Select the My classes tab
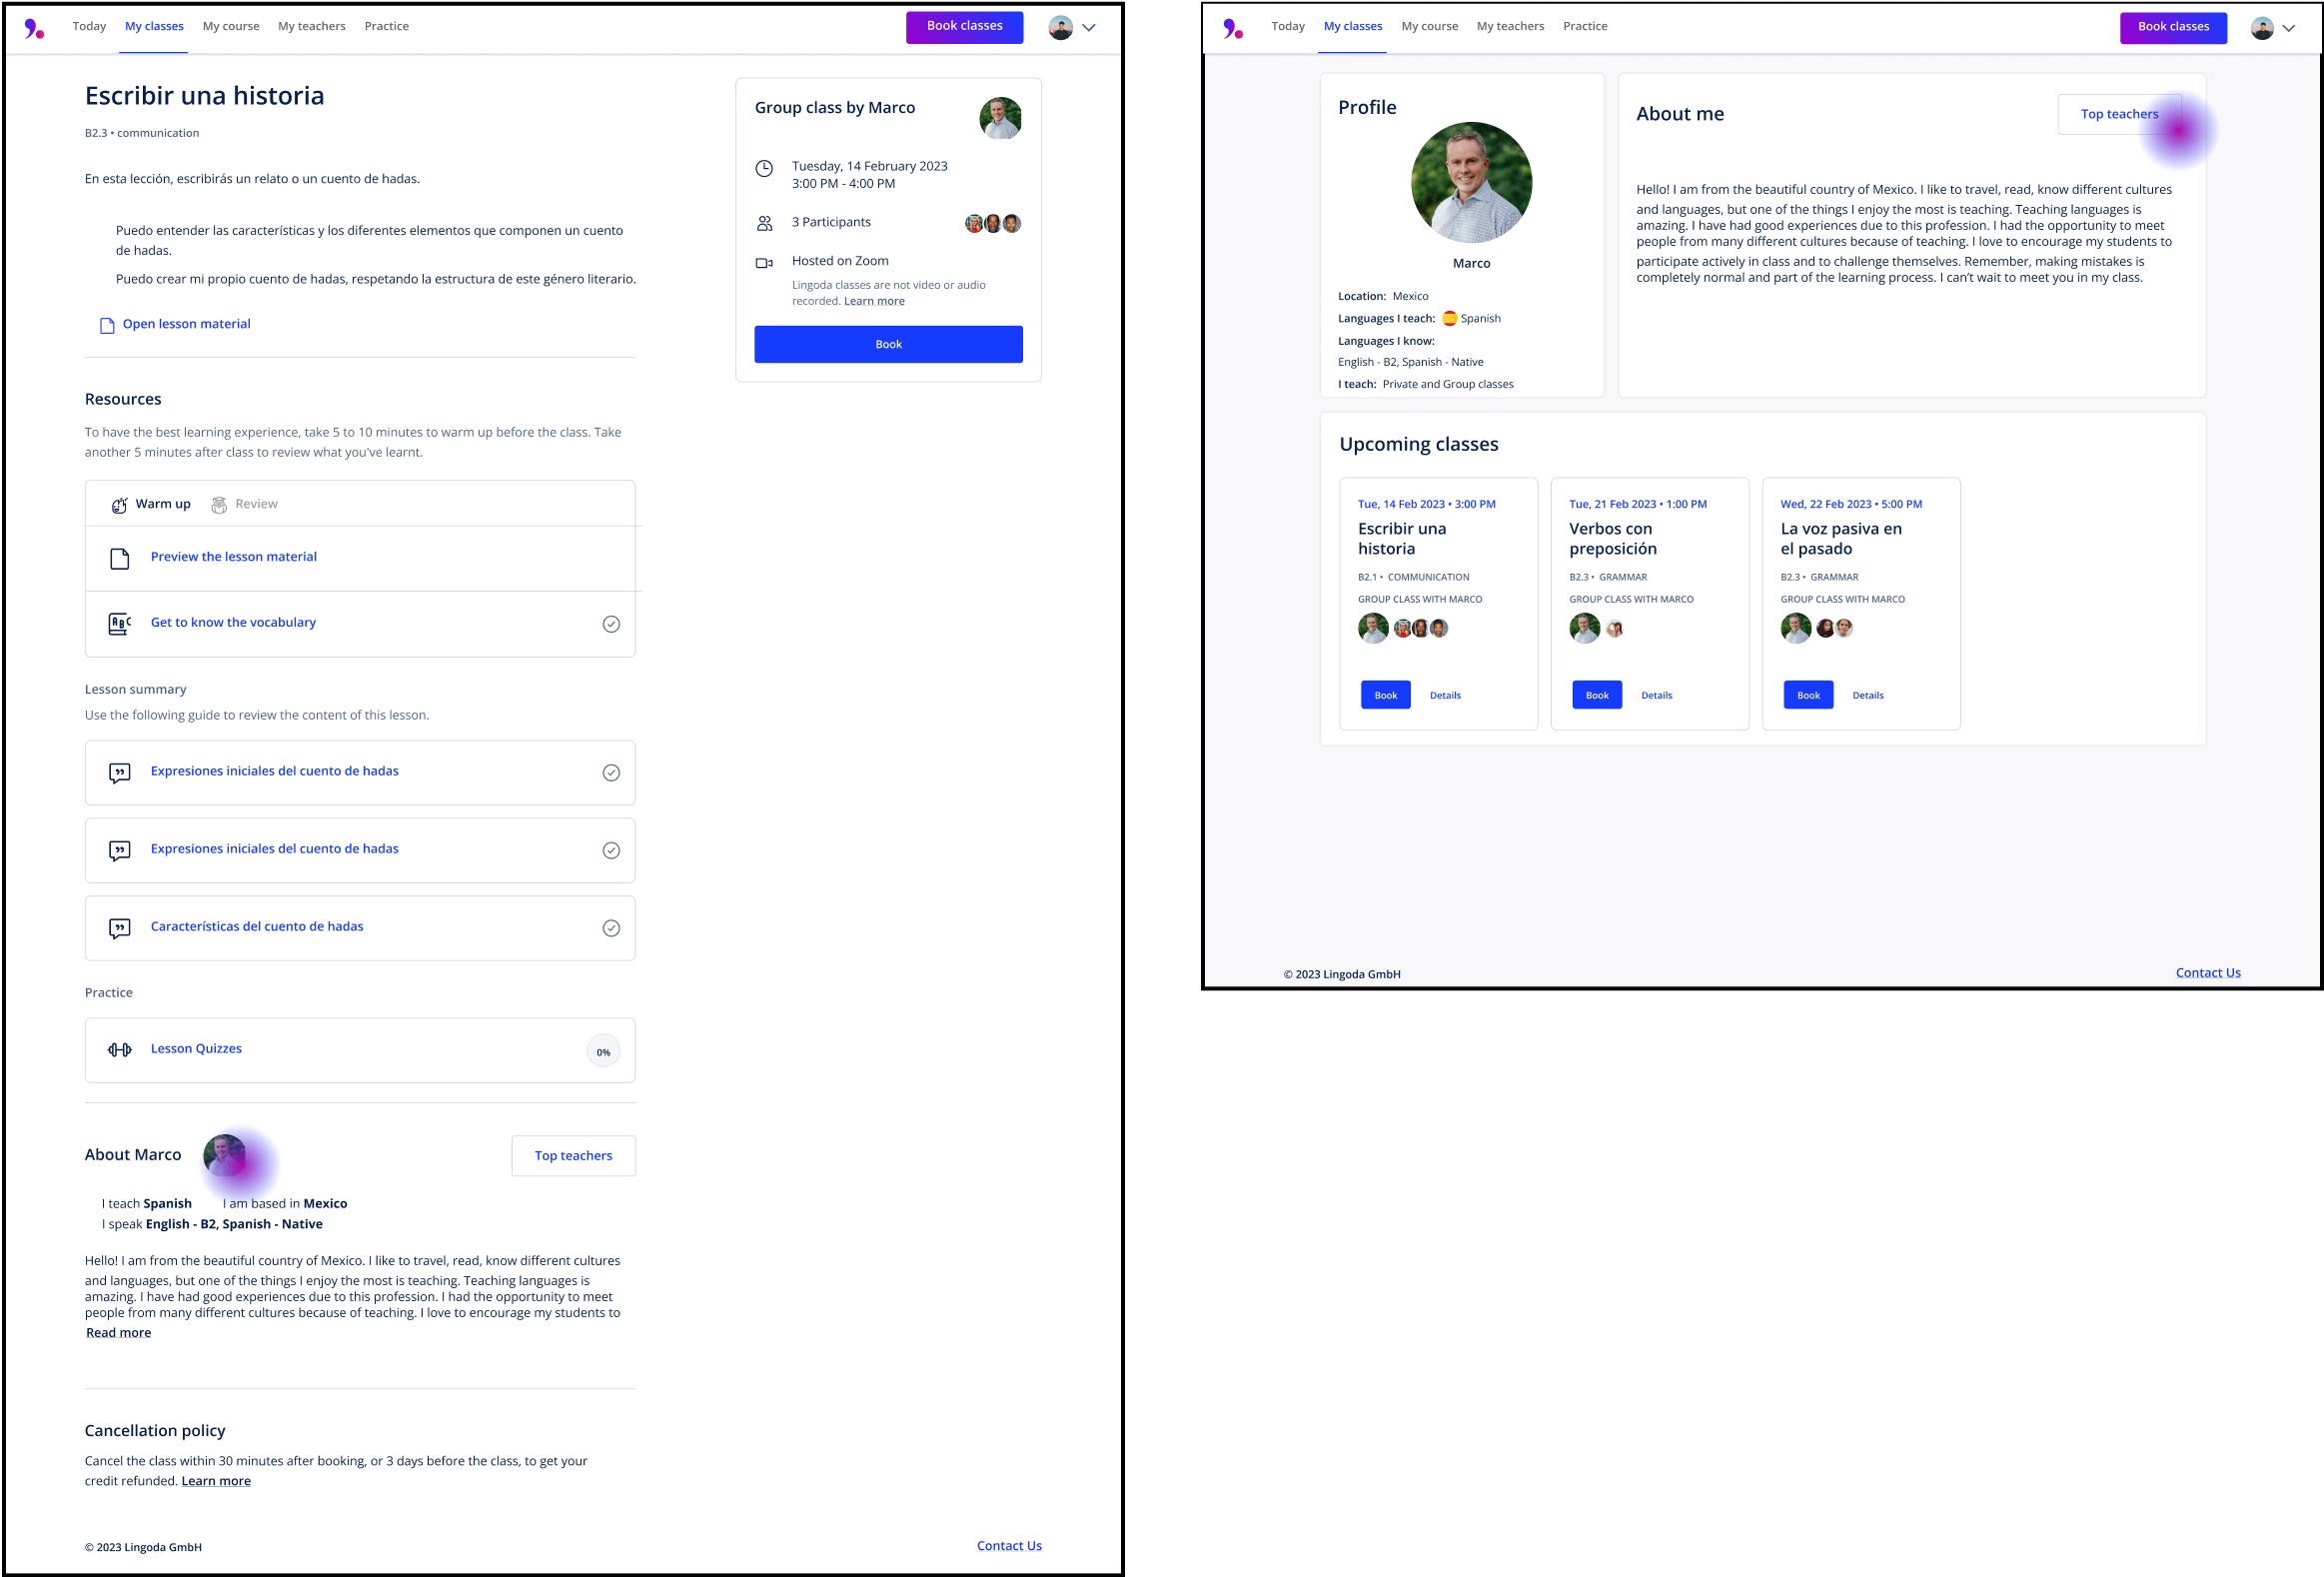Screen dimensions: 2324x1577 tap(1353, 25)
